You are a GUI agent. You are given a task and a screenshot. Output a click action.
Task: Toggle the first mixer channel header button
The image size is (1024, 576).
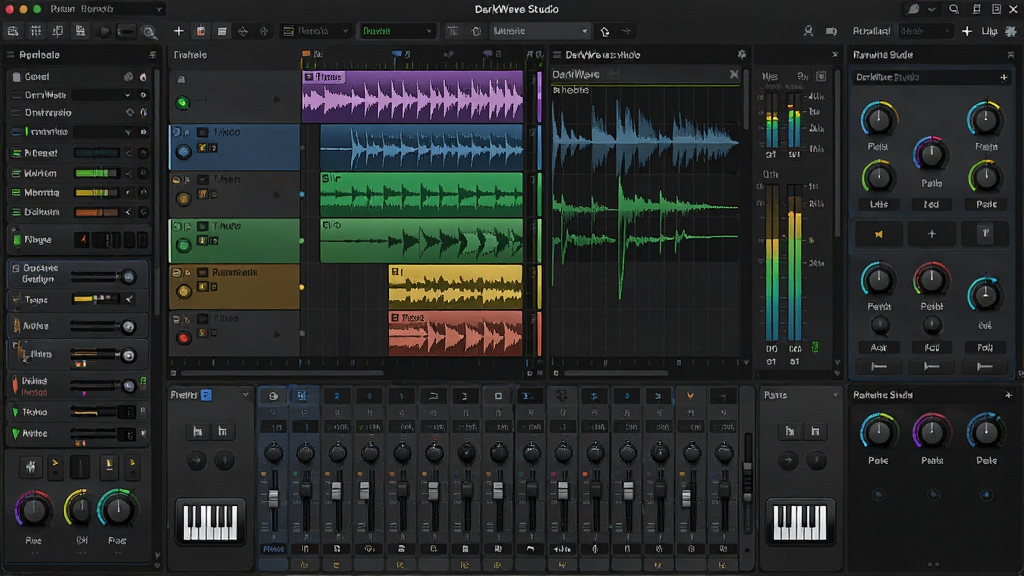click(273, 396)
